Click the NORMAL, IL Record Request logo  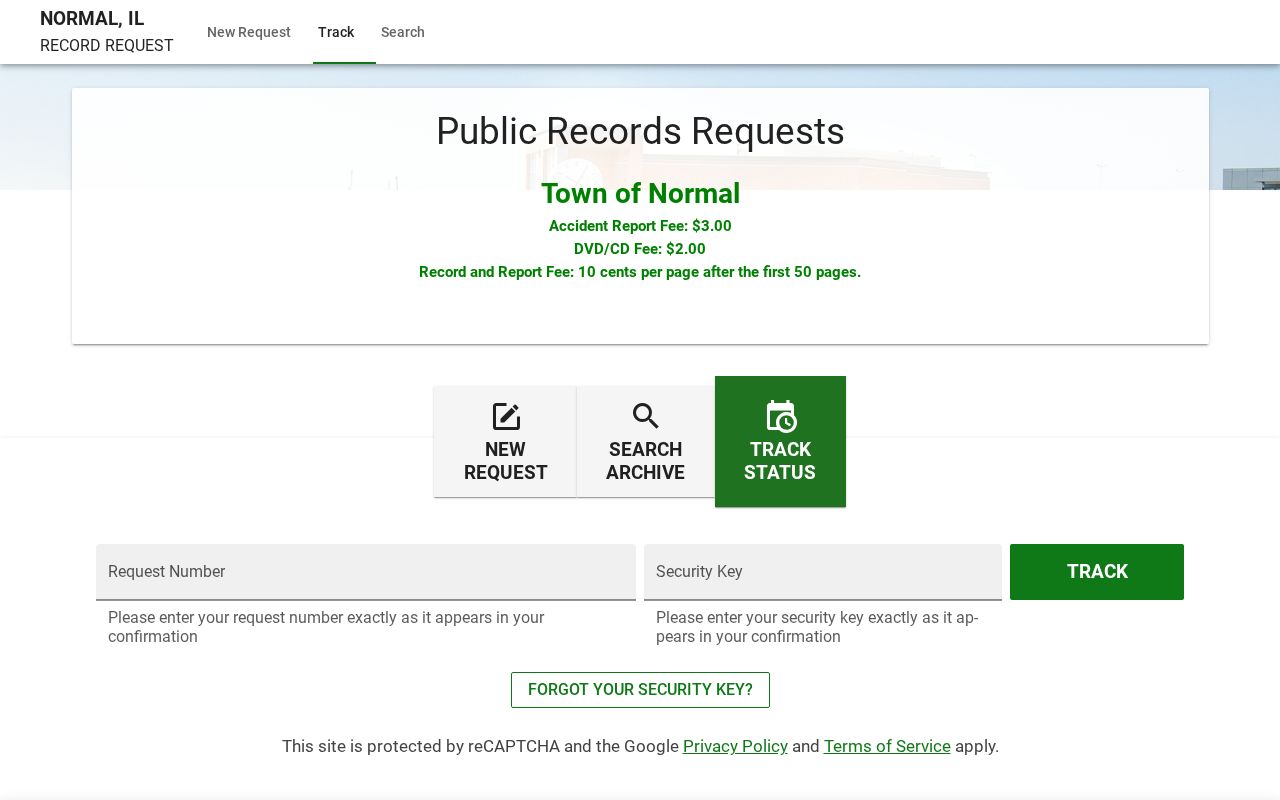point(107,32)
